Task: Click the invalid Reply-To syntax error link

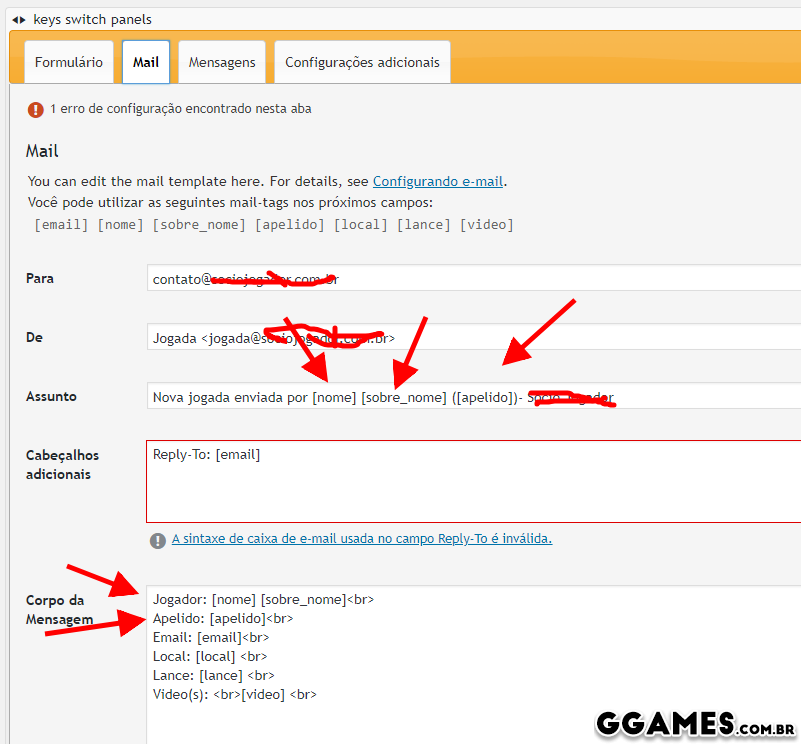Action: 362,539
